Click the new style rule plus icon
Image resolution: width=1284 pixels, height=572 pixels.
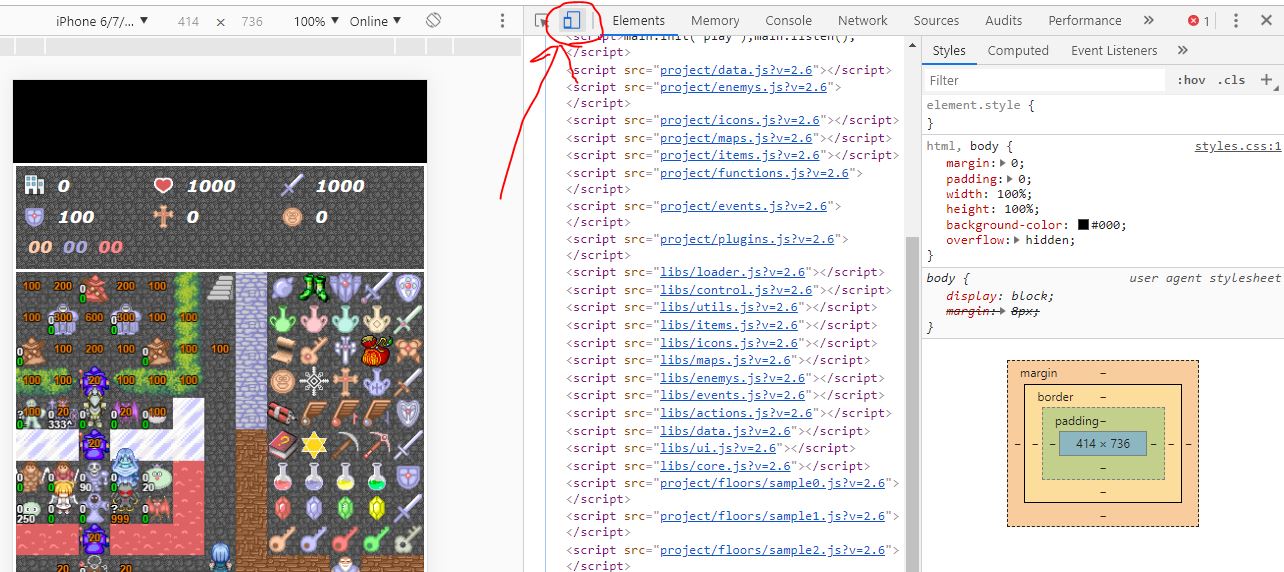click(1266, 80)
